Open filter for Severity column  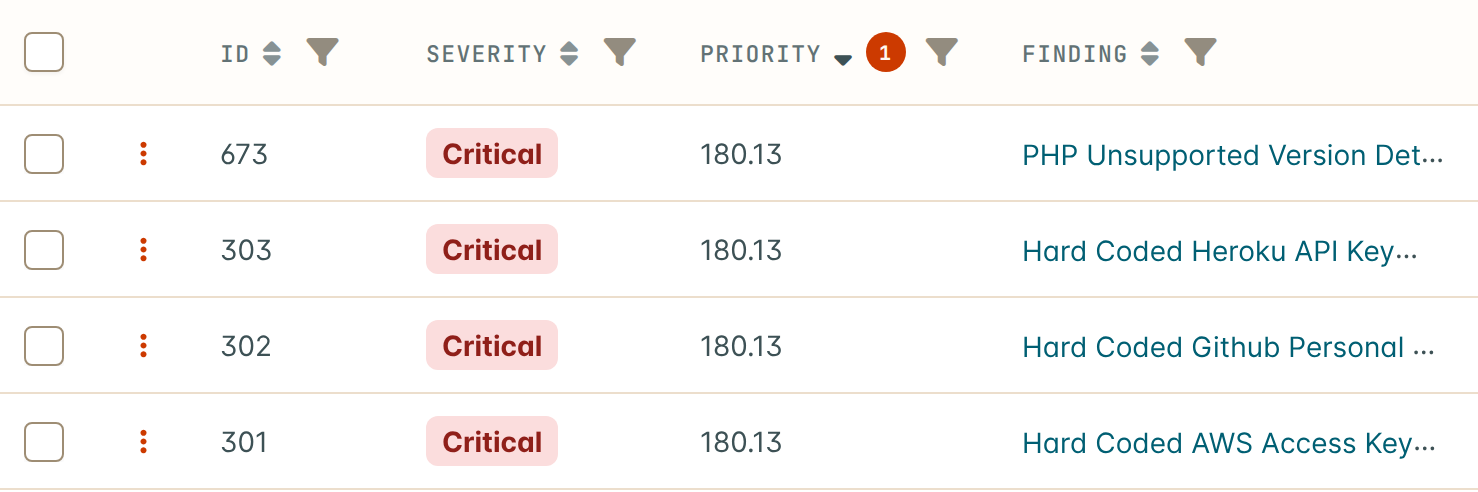tap(620, 53)
